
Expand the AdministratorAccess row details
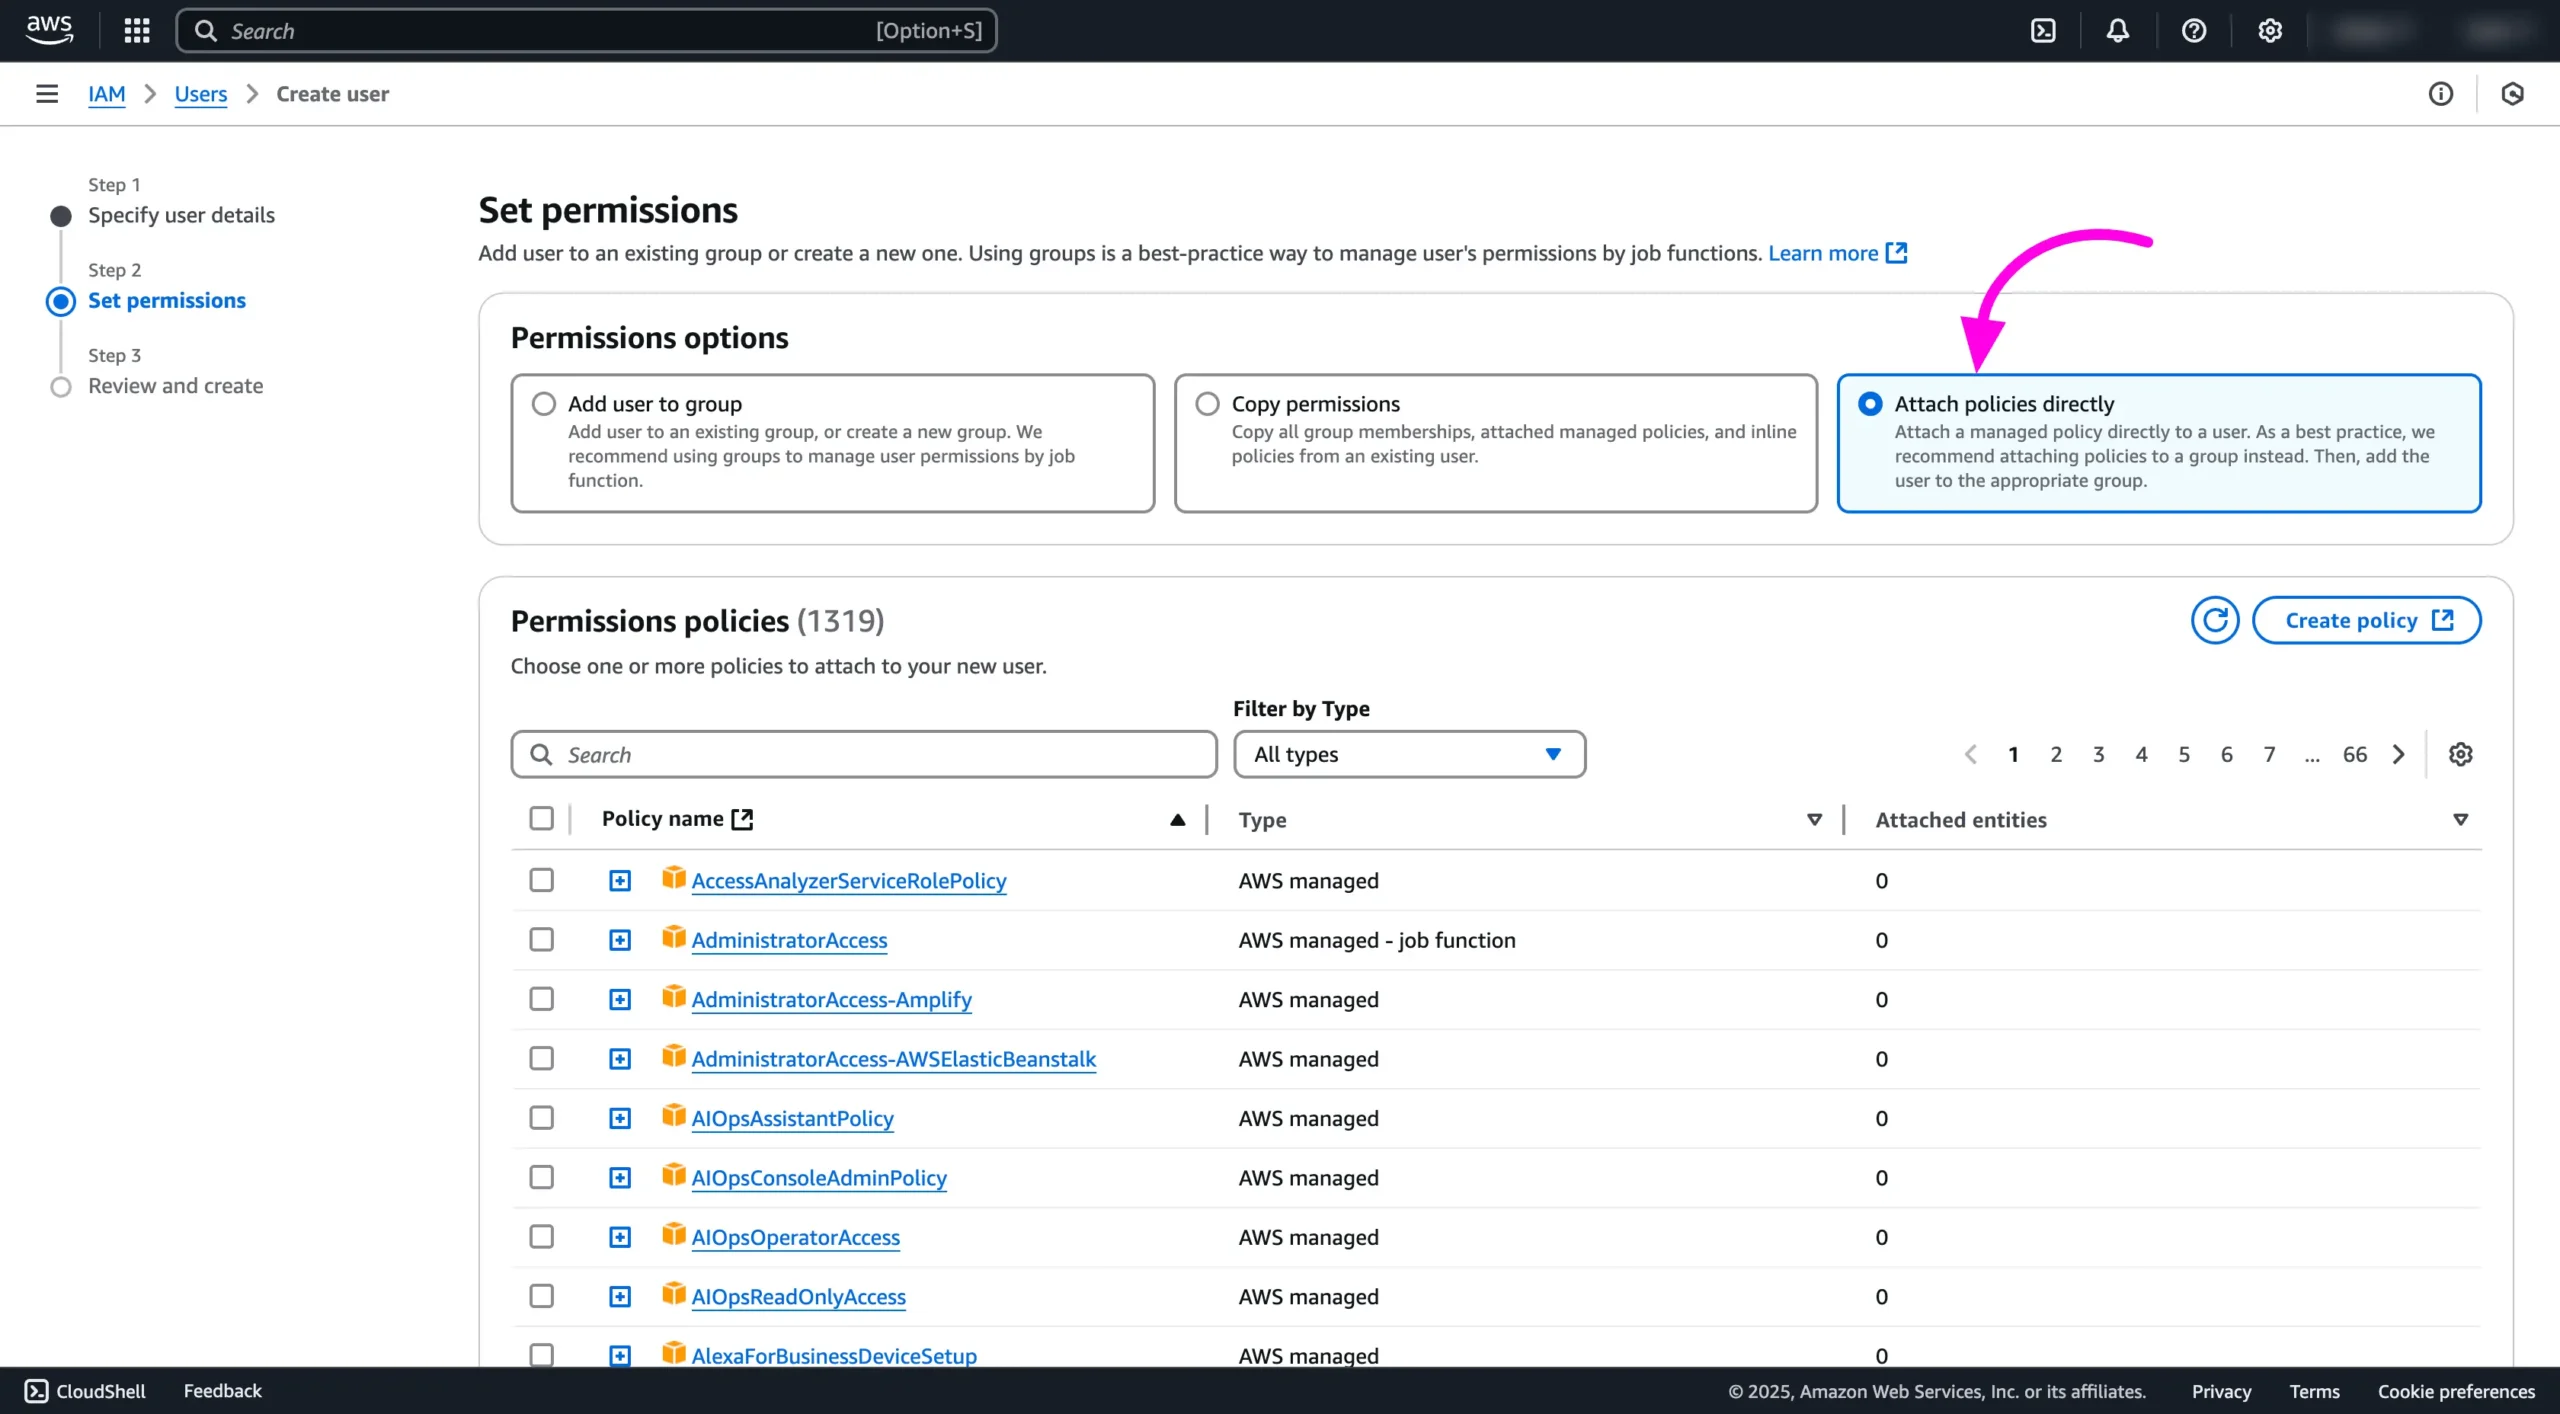620,940
